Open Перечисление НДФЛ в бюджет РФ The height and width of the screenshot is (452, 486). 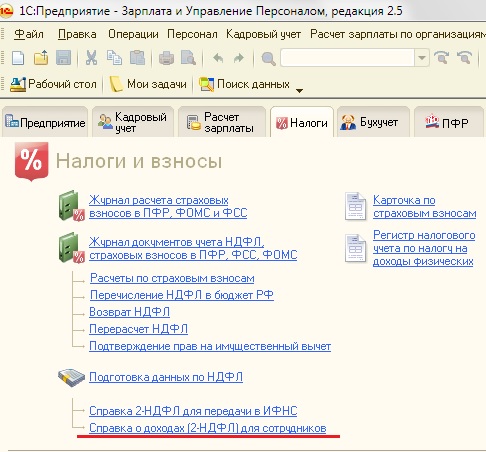pos(182,295)
